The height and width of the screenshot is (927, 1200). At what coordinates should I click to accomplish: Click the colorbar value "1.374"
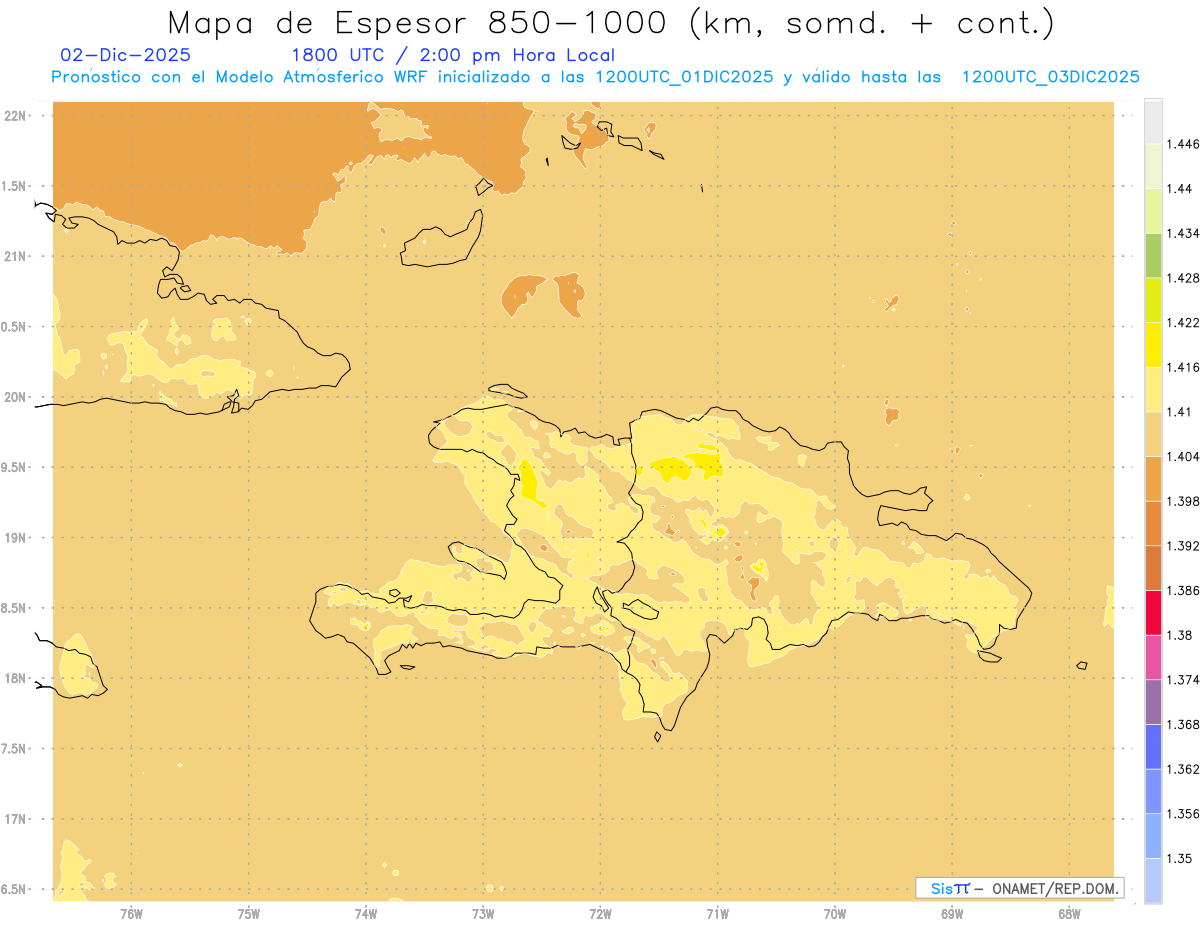(x=1183, y=680)
